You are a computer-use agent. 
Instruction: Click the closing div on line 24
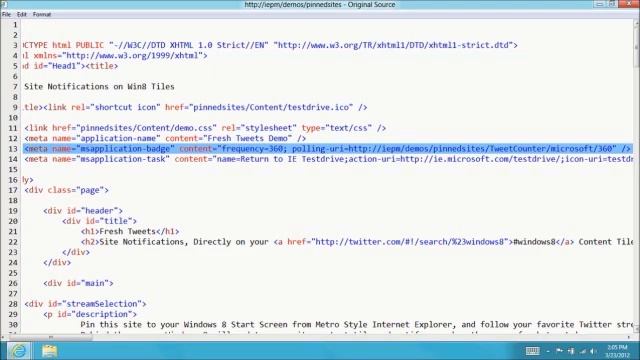(57, 262)
